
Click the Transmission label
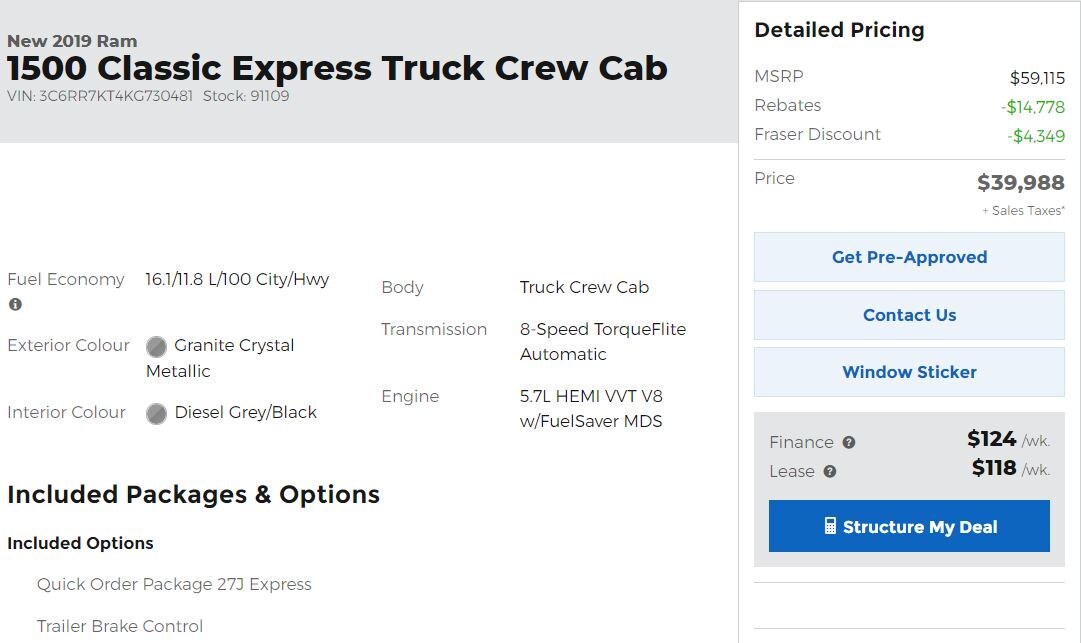pyautogui.click(x=434, y=329)
